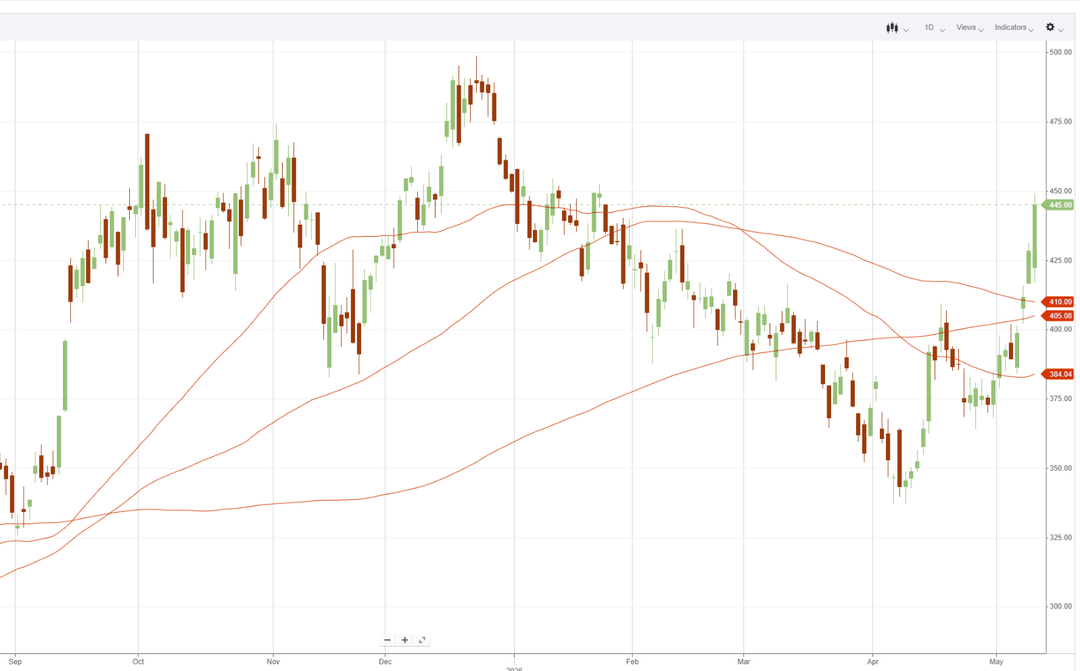Click the green 445.00 last price label
The width and height of the screenshot is (1080, 671).
[x=1059, y=205]
